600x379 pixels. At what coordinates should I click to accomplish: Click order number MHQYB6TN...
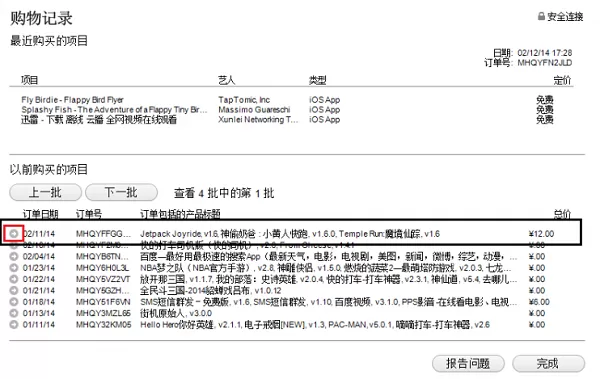click(102, 256)
